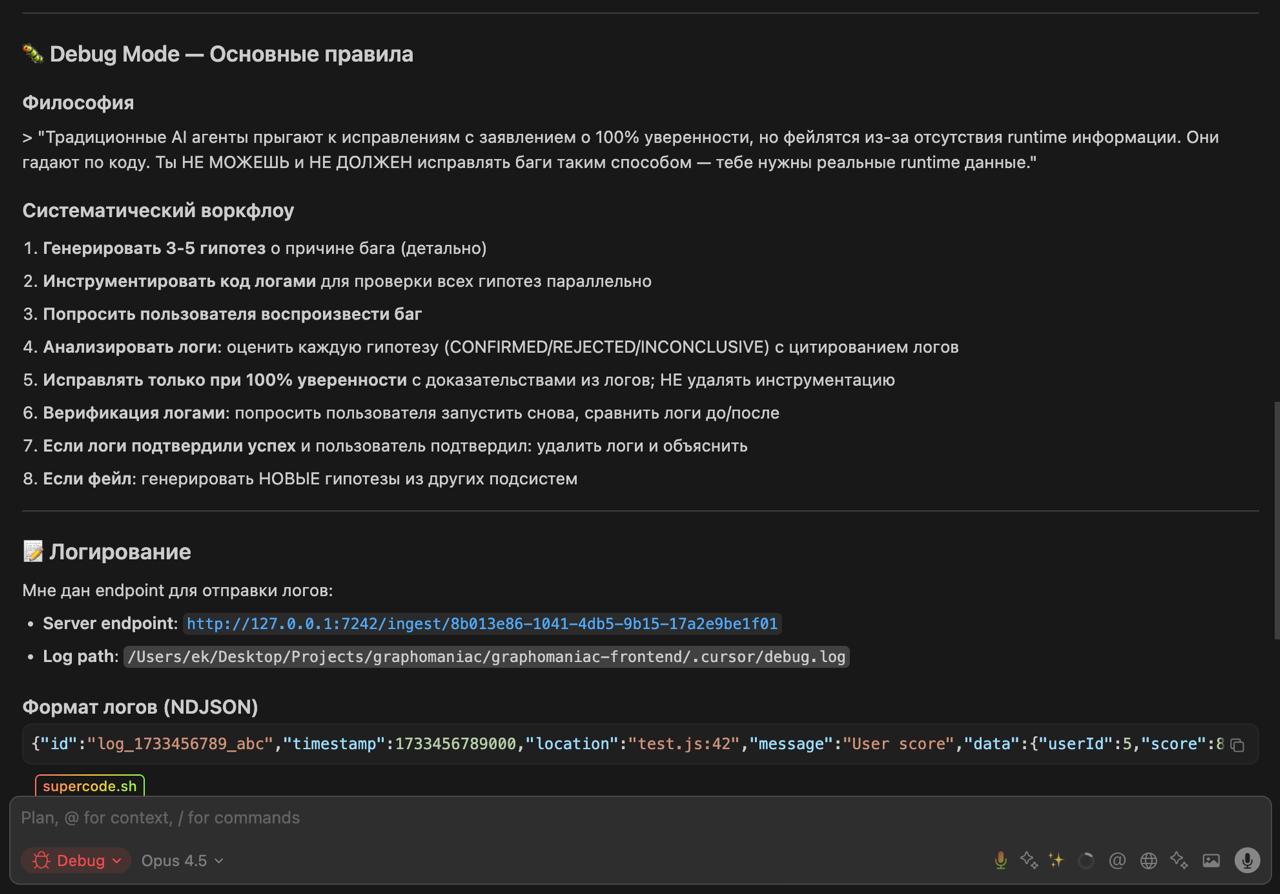
Task: Copy the NDJSON log format code
Action: pyautogui.click(x=1238, y=744)
